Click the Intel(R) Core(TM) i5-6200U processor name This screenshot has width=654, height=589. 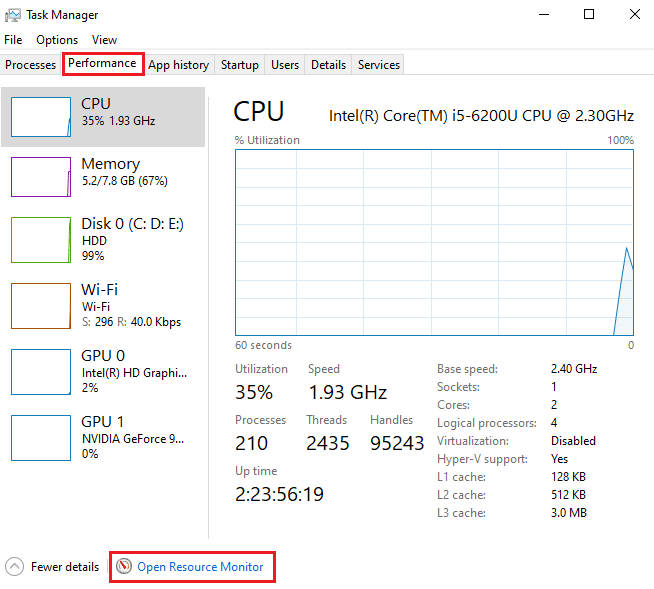pyautogui.click(x=481, y=116)
